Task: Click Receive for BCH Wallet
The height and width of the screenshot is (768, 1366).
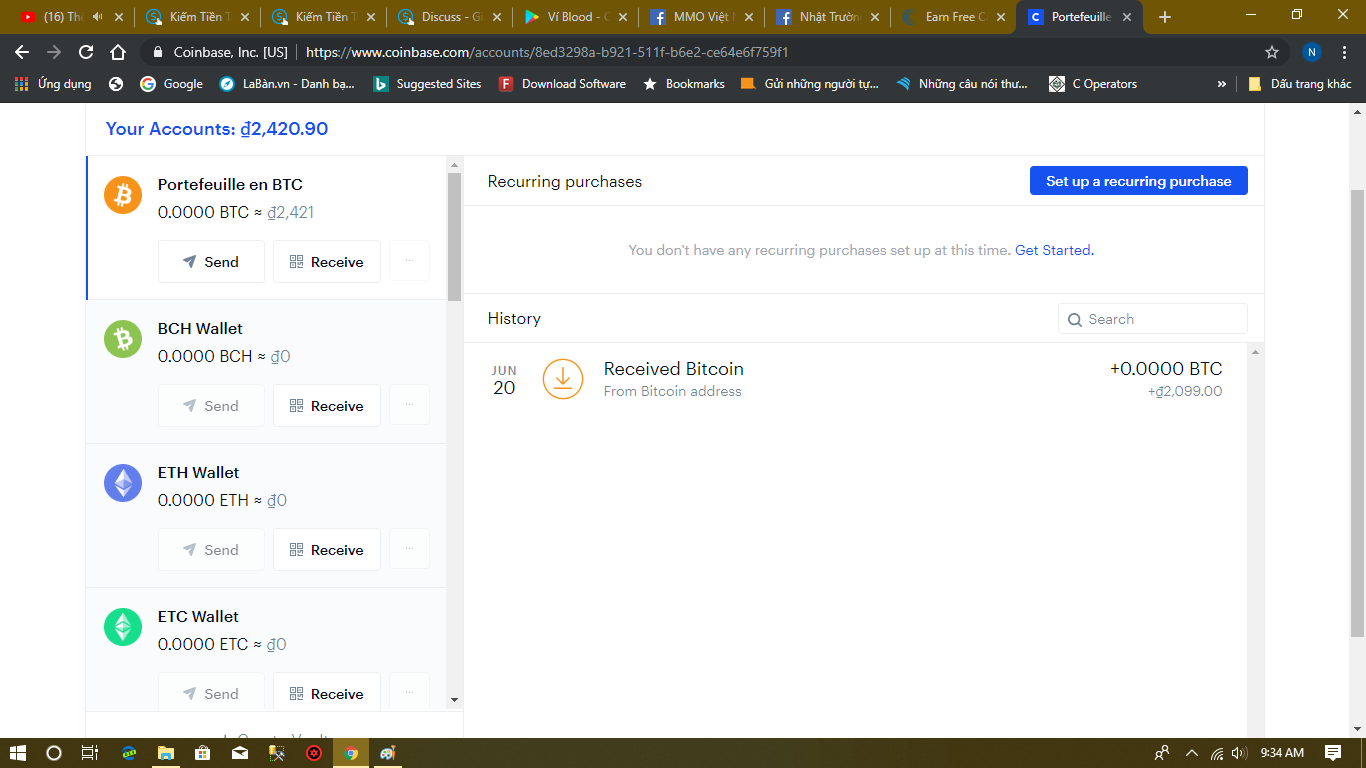Action: [327, 405]
